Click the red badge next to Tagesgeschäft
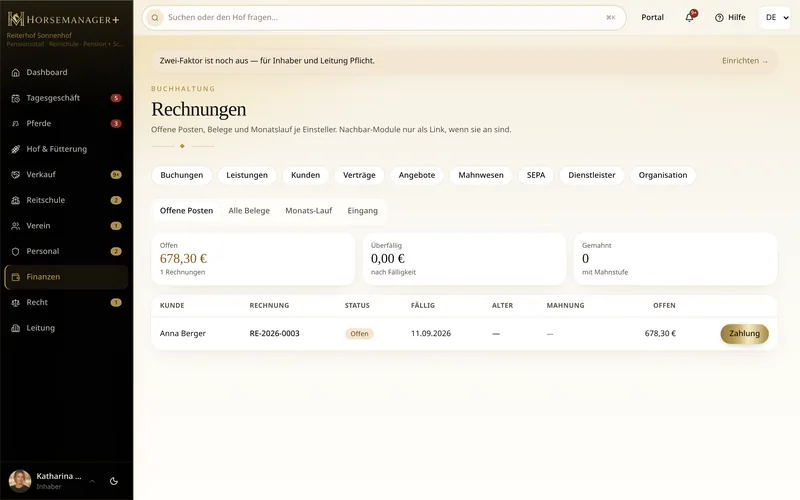Image resolution: width=800 pixels, height=500 pixels. (x=116, y=98)
